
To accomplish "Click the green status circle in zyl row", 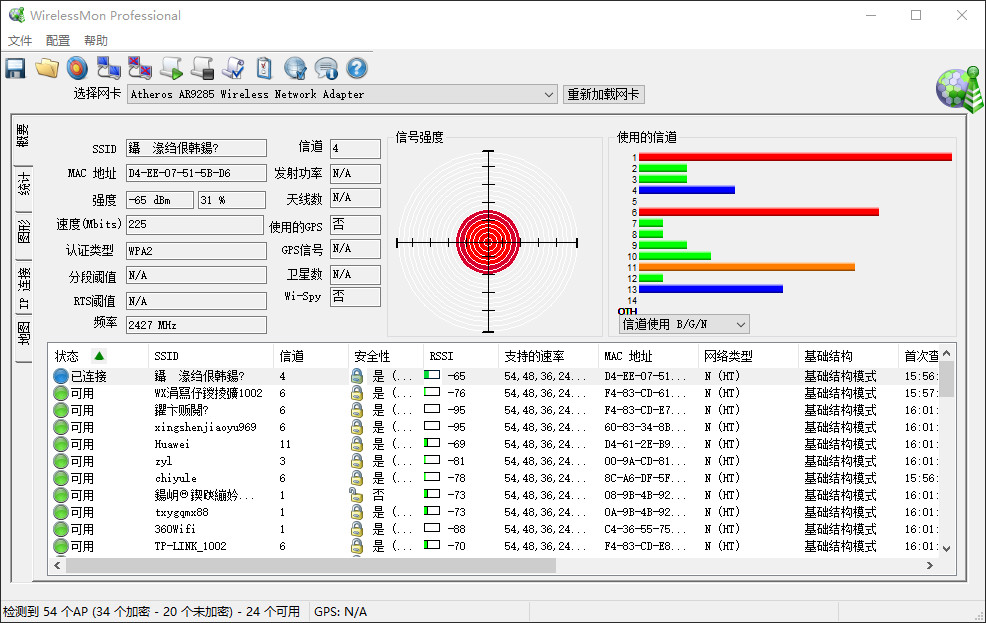I will point(60,461).
